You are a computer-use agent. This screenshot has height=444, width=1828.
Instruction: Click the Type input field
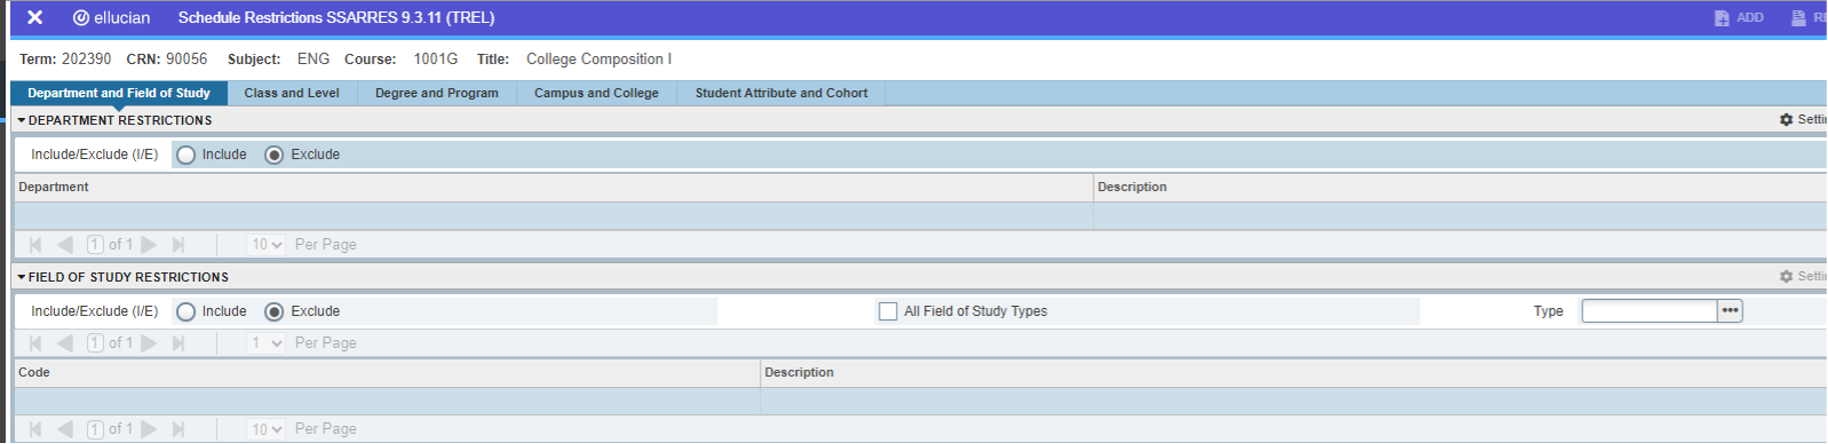point(1648,311)
